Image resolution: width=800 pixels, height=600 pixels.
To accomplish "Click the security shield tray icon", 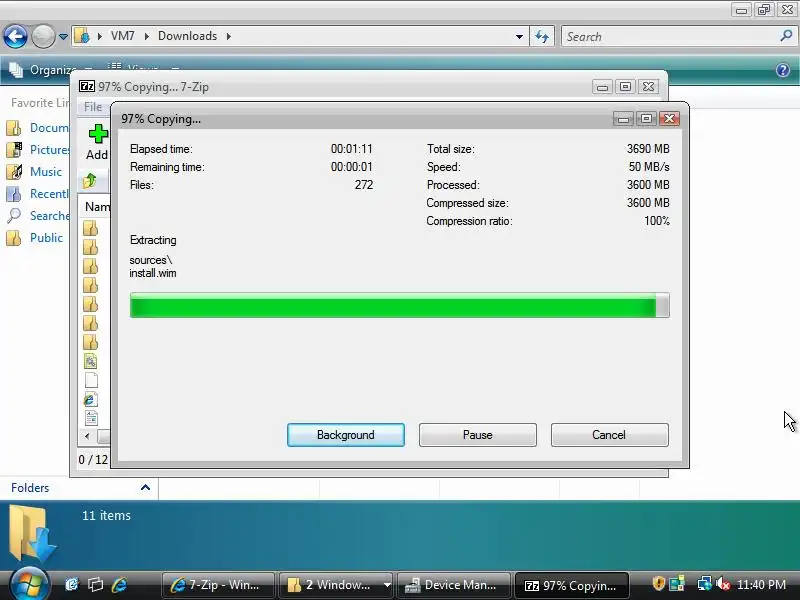I will (x=659, y=583).
